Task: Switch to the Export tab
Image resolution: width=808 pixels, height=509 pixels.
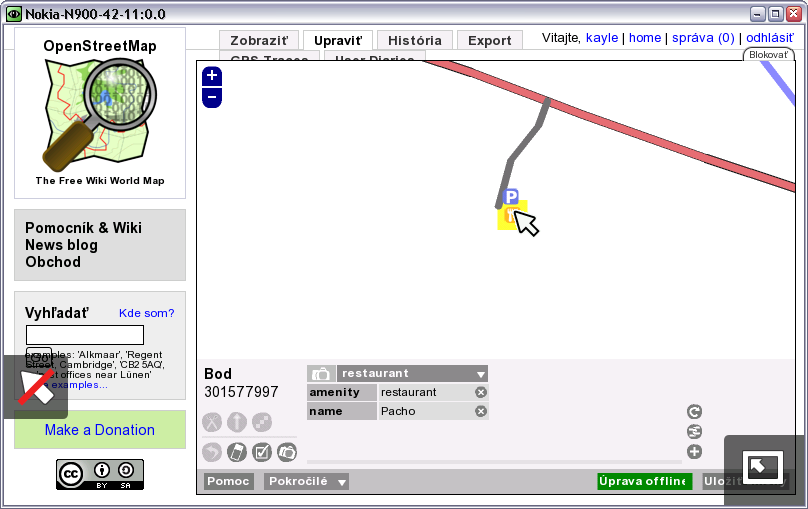Action: click(x=490, y=40)
